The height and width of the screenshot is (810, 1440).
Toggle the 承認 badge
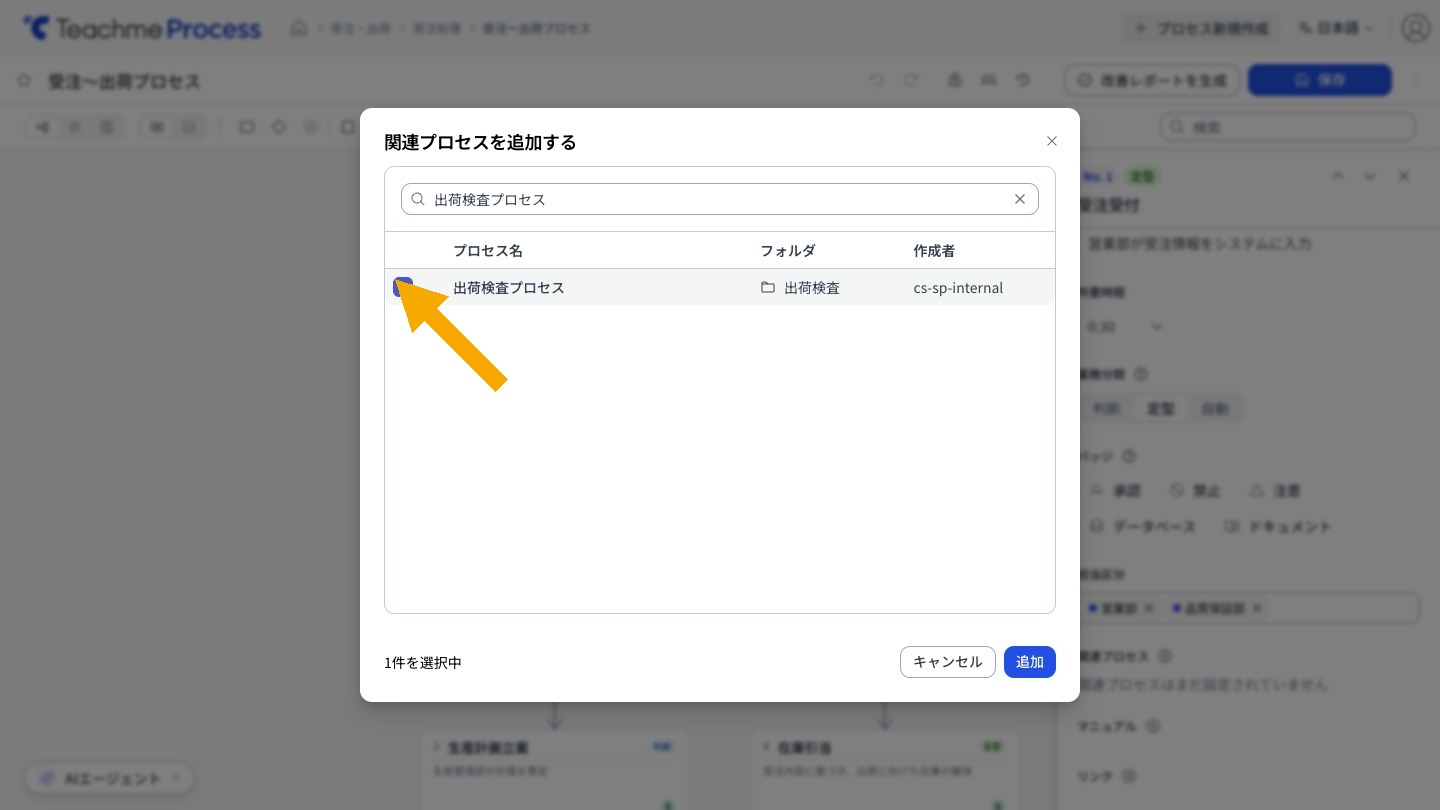click(x=1115, y=491)
